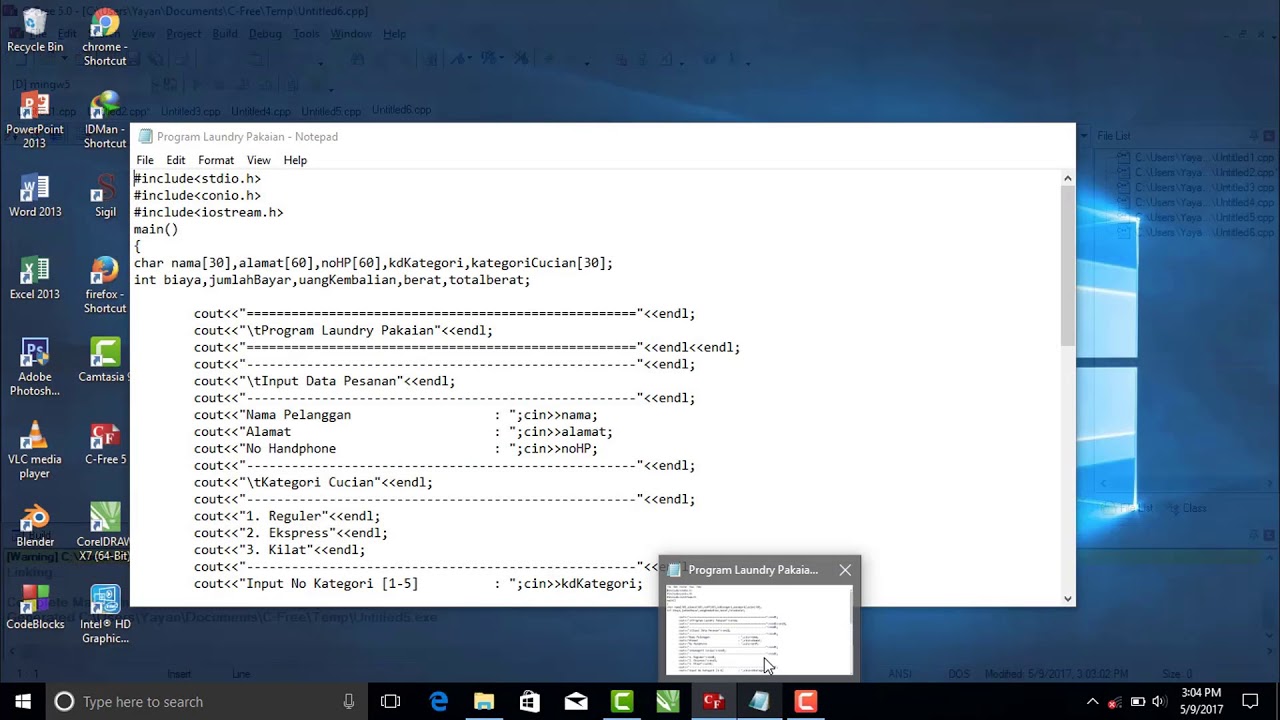This screenshot has width=1280, height=720.
Task: Click the "Nama Pelanggan" cout line
Action: [x=396, y=415]
